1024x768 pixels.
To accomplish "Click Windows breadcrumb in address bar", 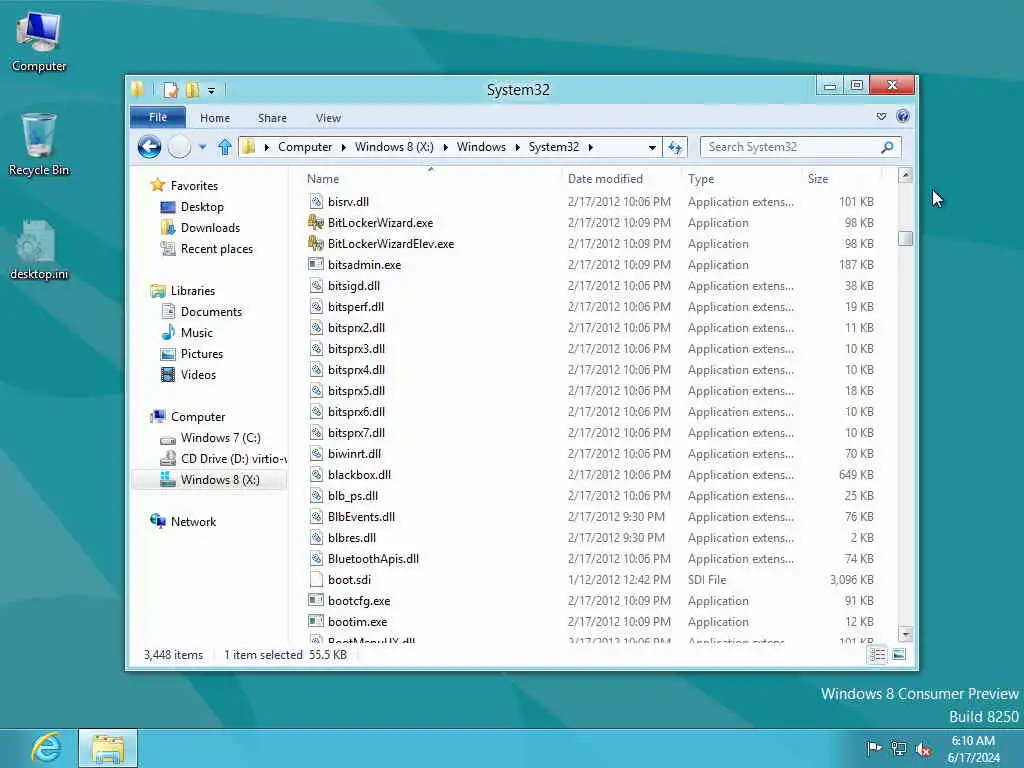I will pos(481,147).
